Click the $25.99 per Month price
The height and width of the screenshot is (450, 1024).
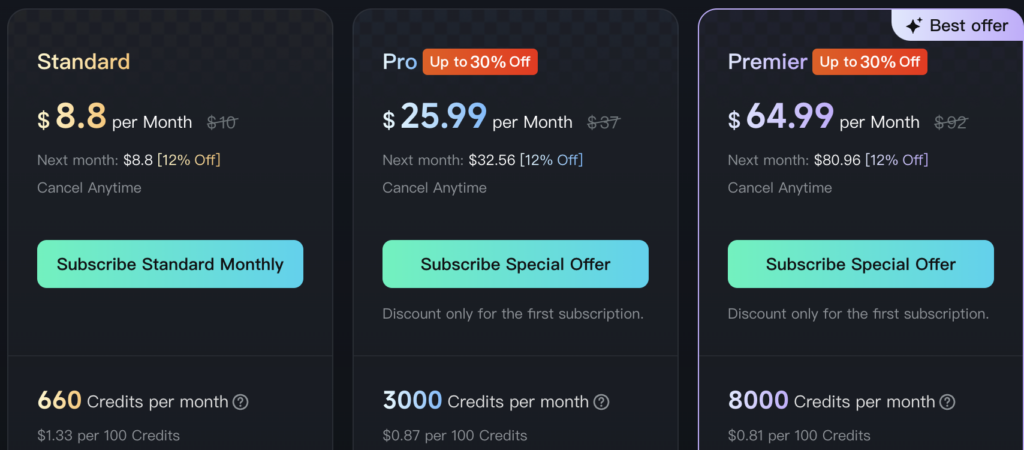click(x=478, y=119)
